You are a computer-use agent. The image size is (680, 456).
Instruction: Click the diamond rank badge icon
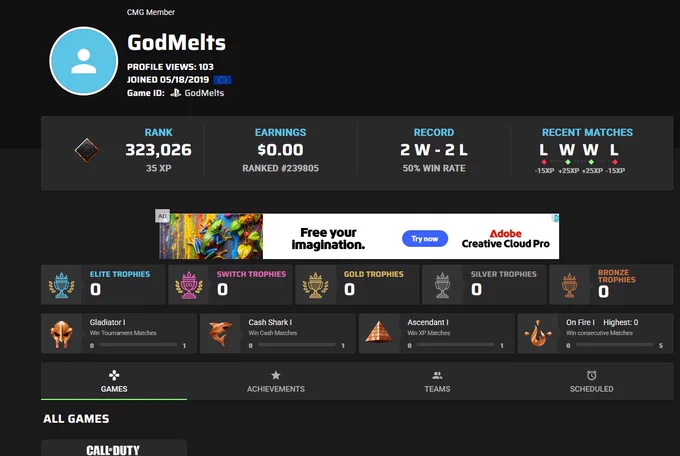click(x=87, y=151)
